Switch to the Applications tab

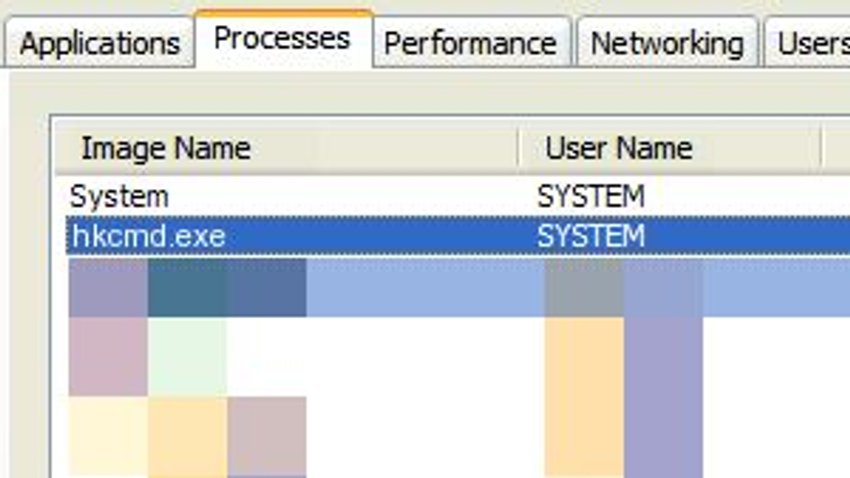[98, 44]
